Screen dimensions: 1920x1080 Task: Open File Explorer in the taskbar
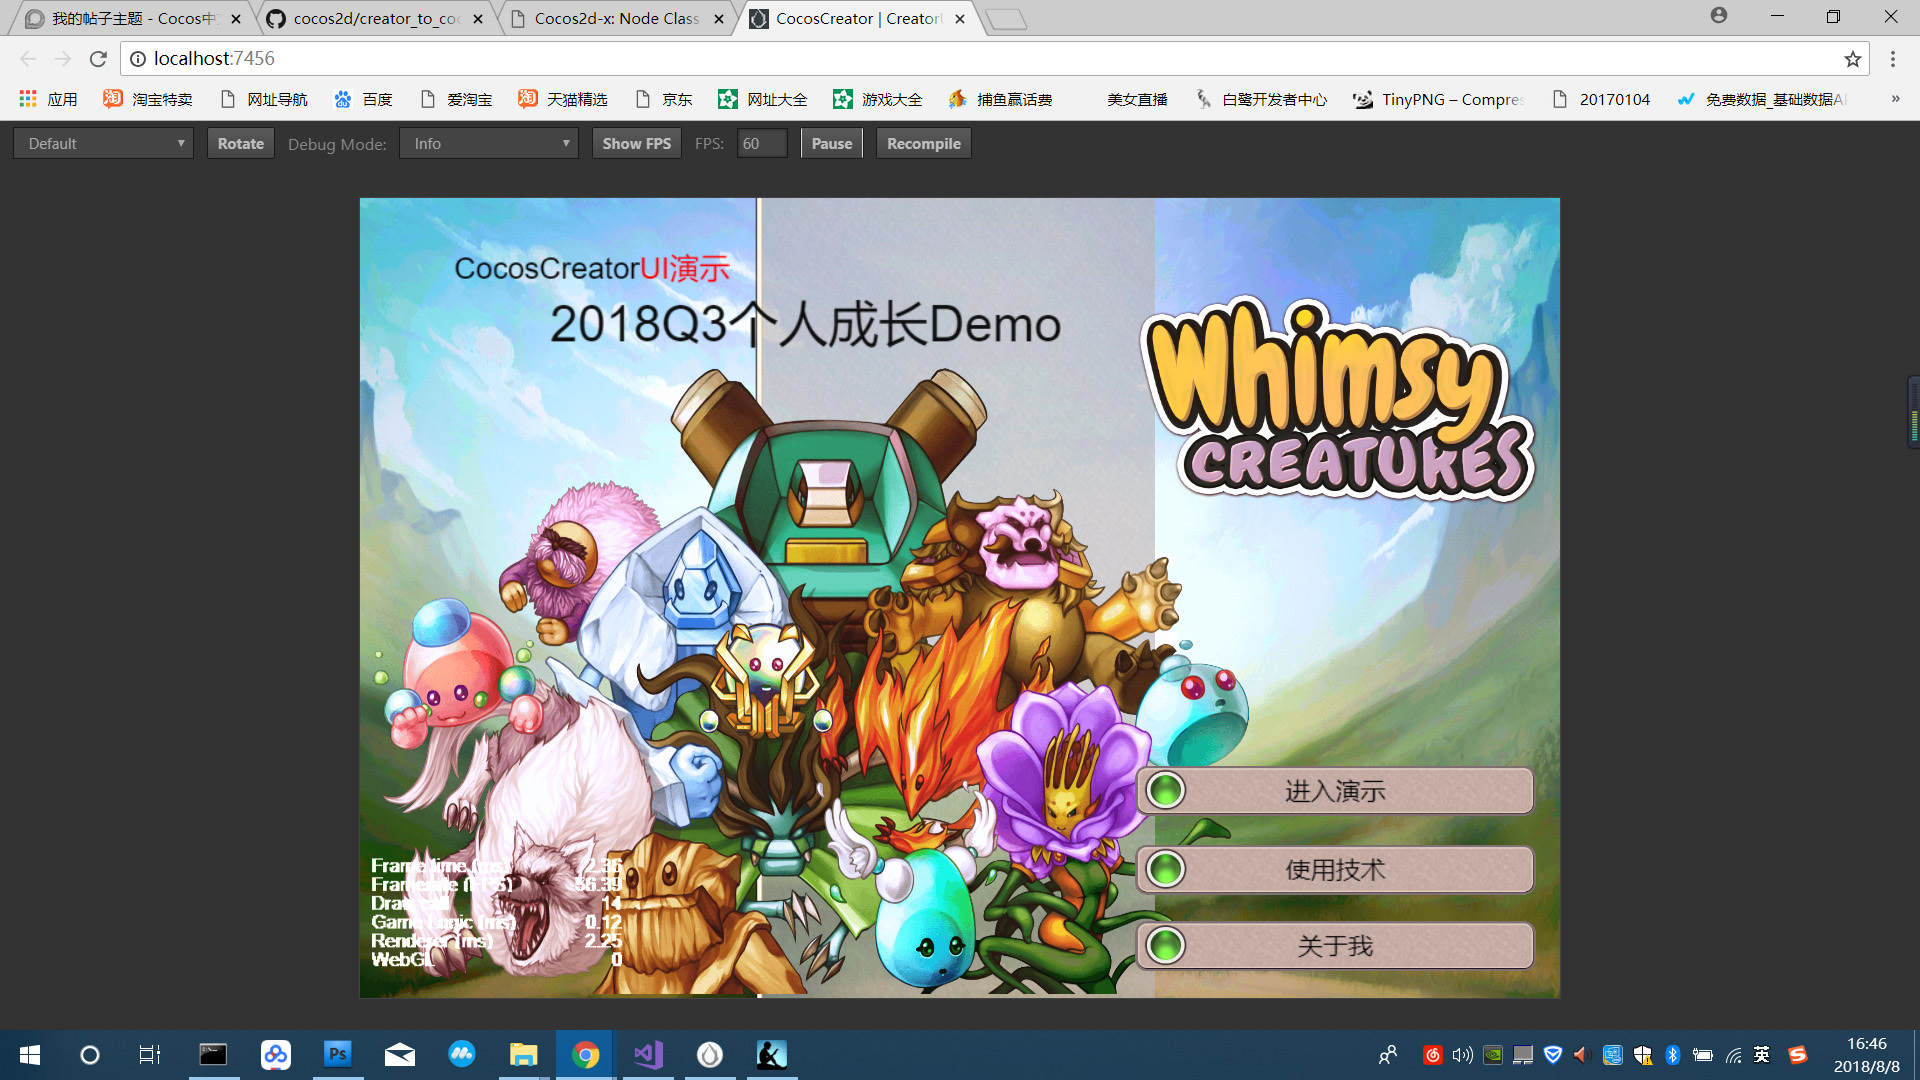click(x=523, y=1054)
